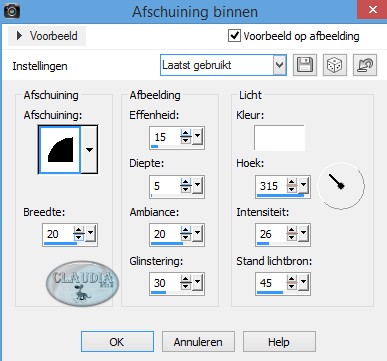Click the reset to default icon
This screenshot has height=361, width=387.
[x=365, y=65]
